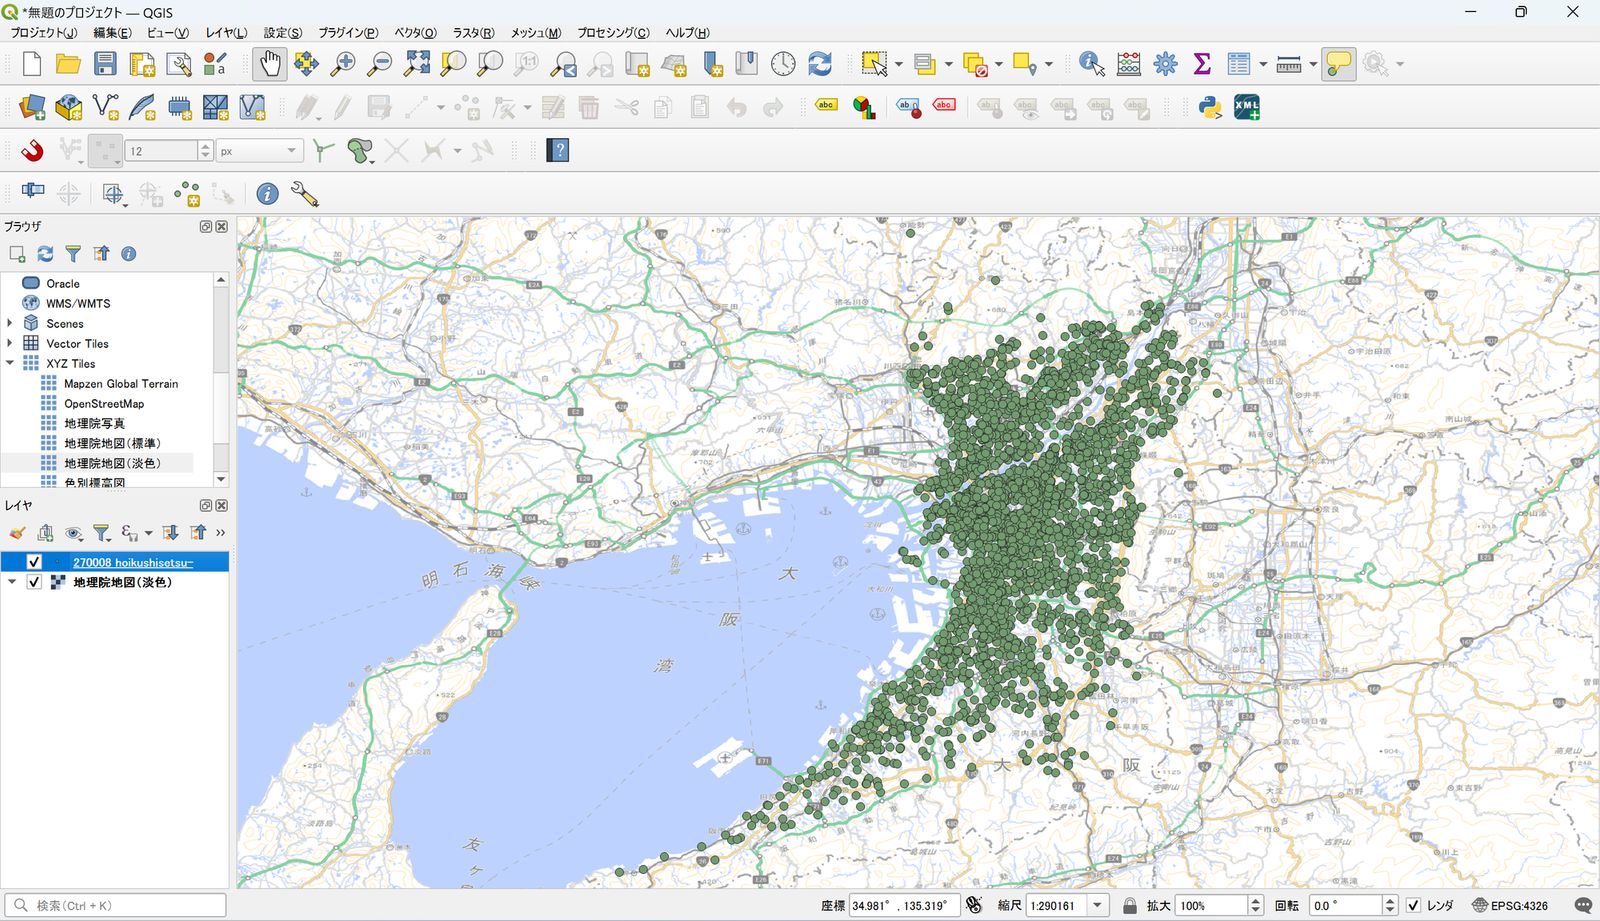Open the ベクタ(O) menu
The height and width of the screenshot is (921, 1600).
click(415, 33)
